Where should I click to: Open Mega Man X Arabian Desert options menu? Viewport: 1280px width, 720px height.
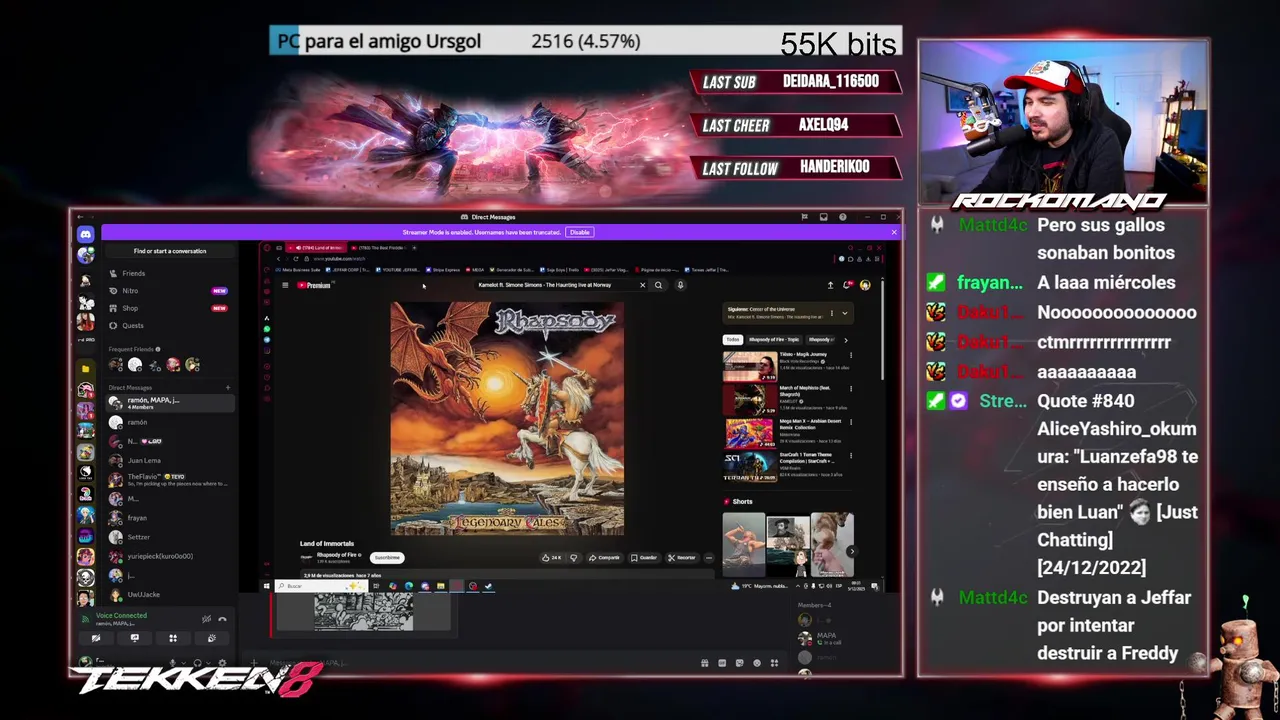point(851,423)
